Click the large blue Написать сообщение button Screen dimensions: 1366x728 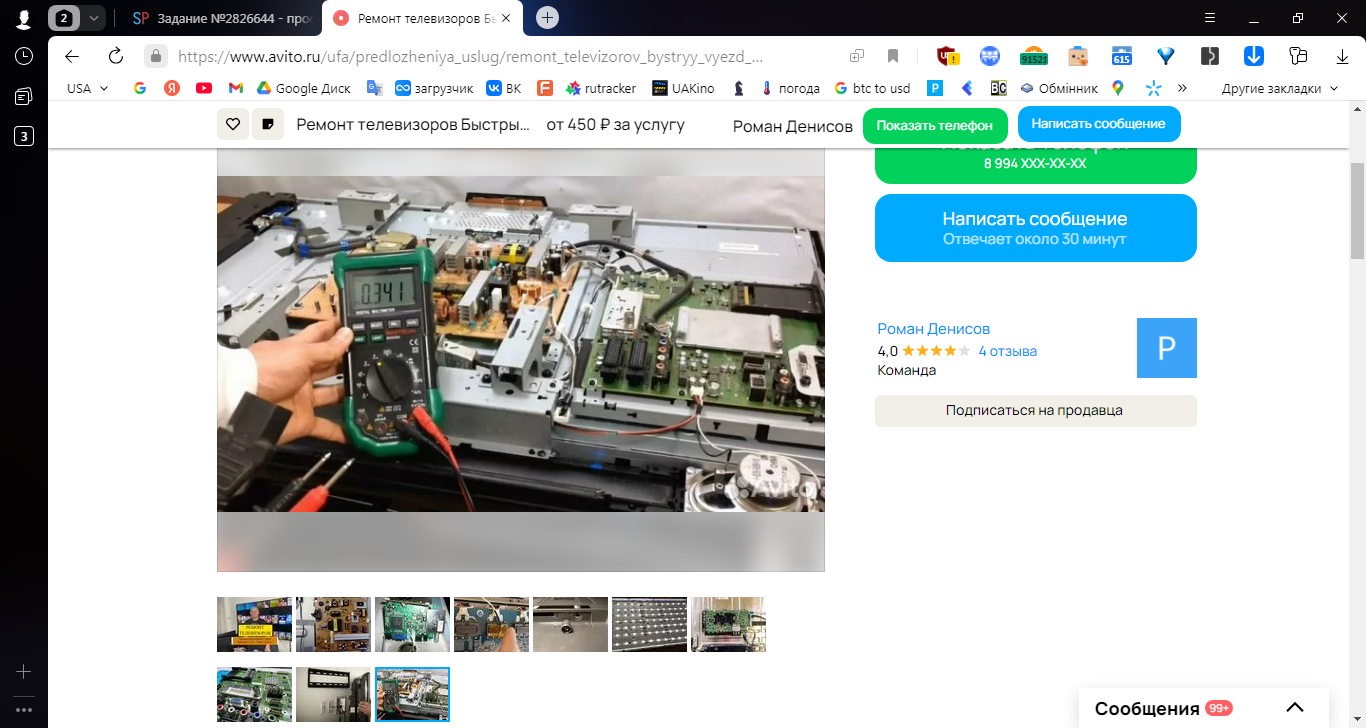point(1035,228)
